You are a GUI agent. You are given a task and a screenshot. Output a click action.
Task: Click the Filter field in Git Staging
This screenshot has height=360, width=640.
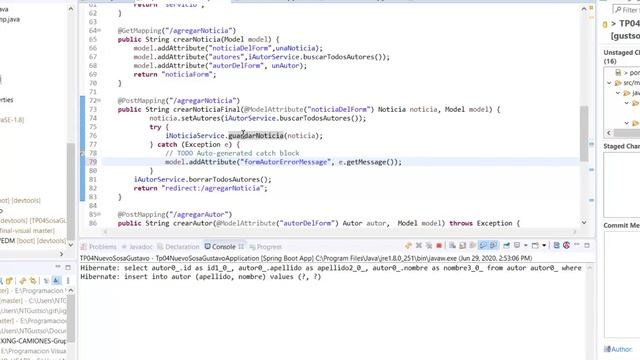pos(627,9)
